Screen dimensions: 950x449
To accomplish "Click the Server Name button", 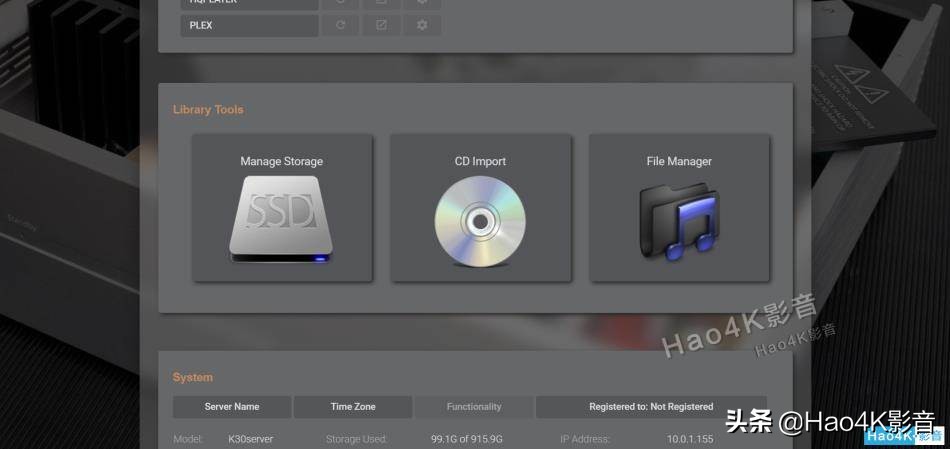I will (x=232, y=407).
